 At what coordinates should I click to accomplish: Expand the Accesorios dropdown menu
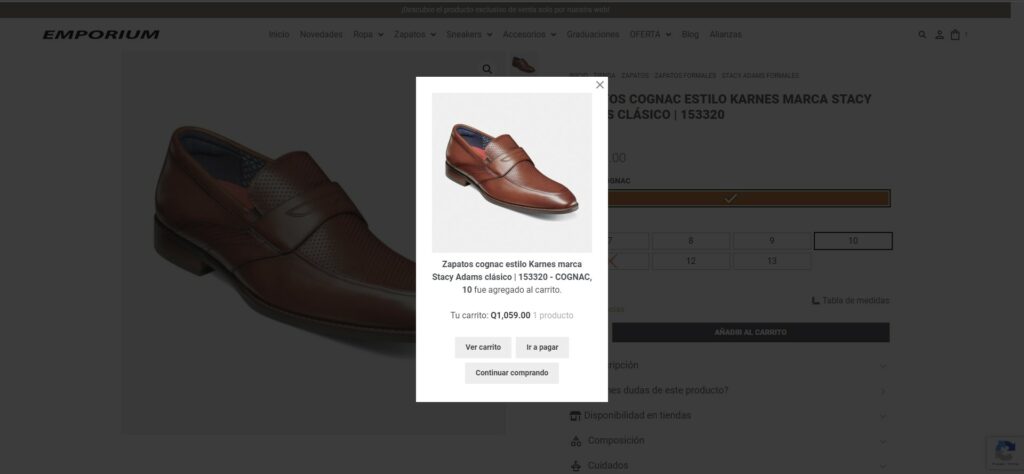(530, 35)
